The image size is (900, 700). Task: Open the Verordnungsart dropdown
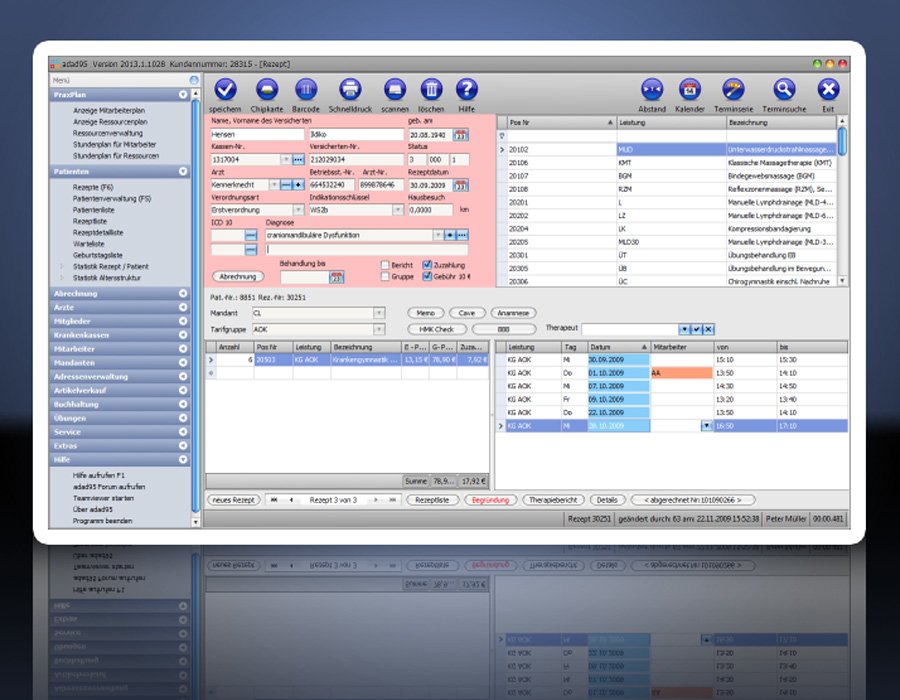click(297, 211)
